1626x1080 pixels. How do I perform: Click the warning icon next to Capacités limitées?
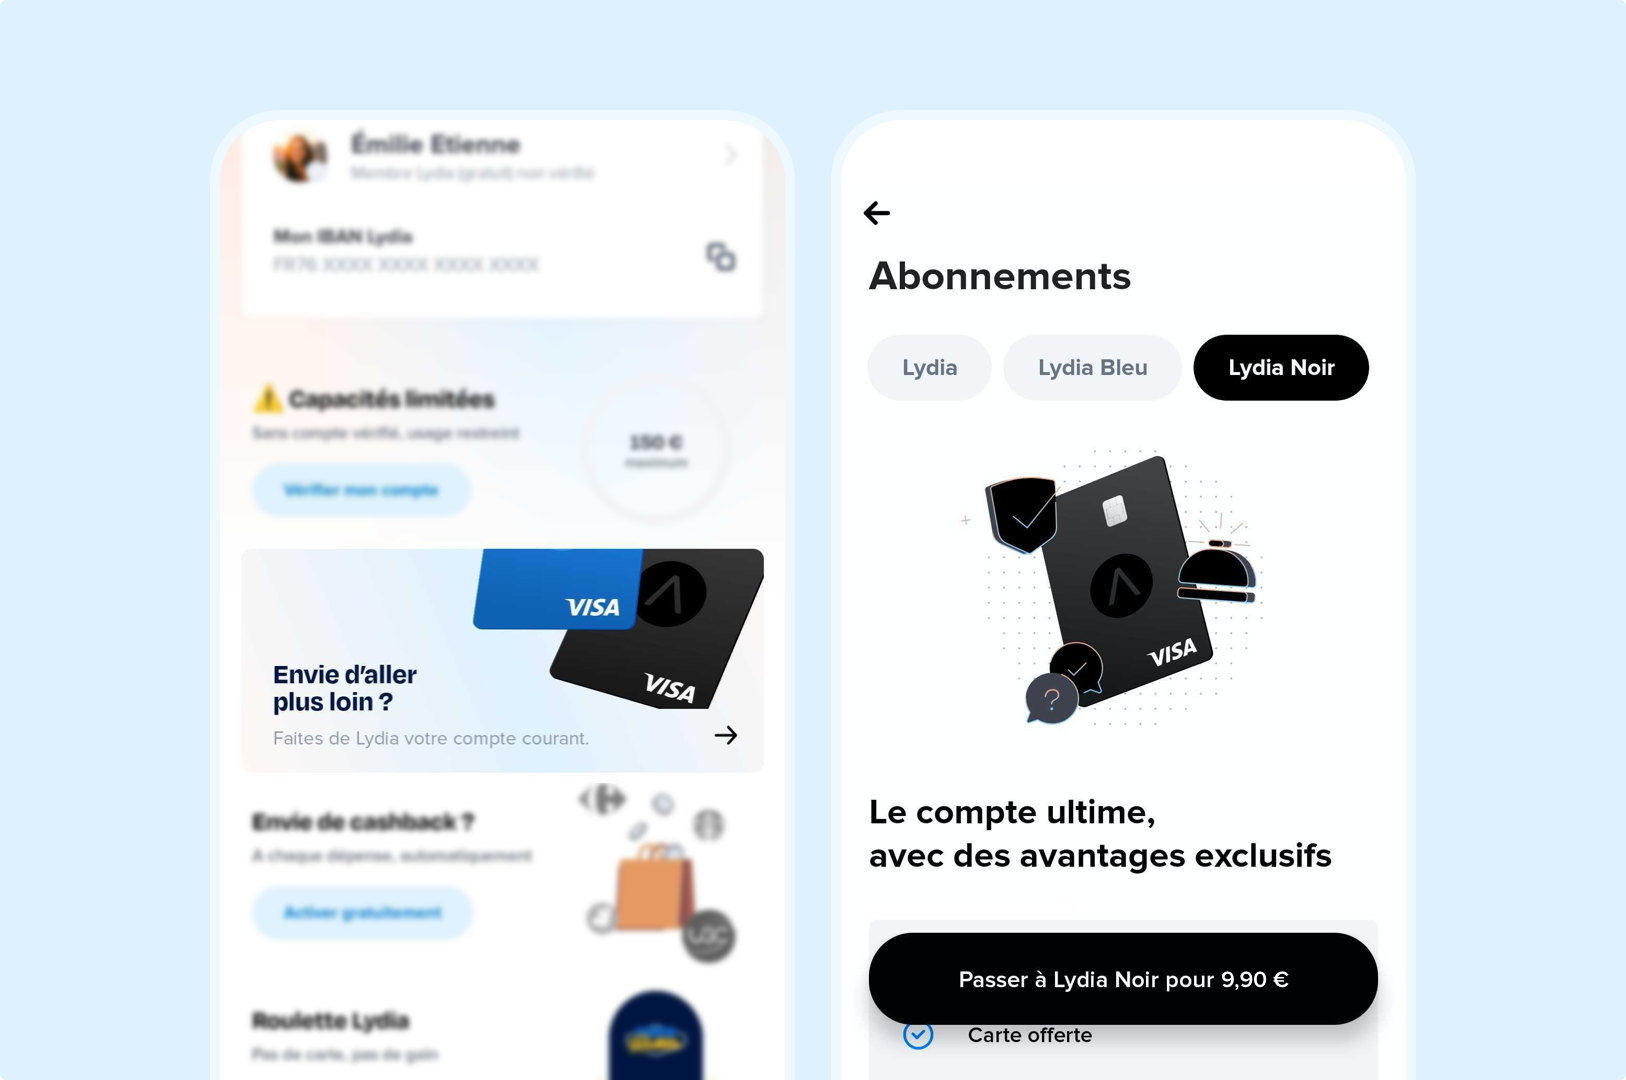point(267,398)
